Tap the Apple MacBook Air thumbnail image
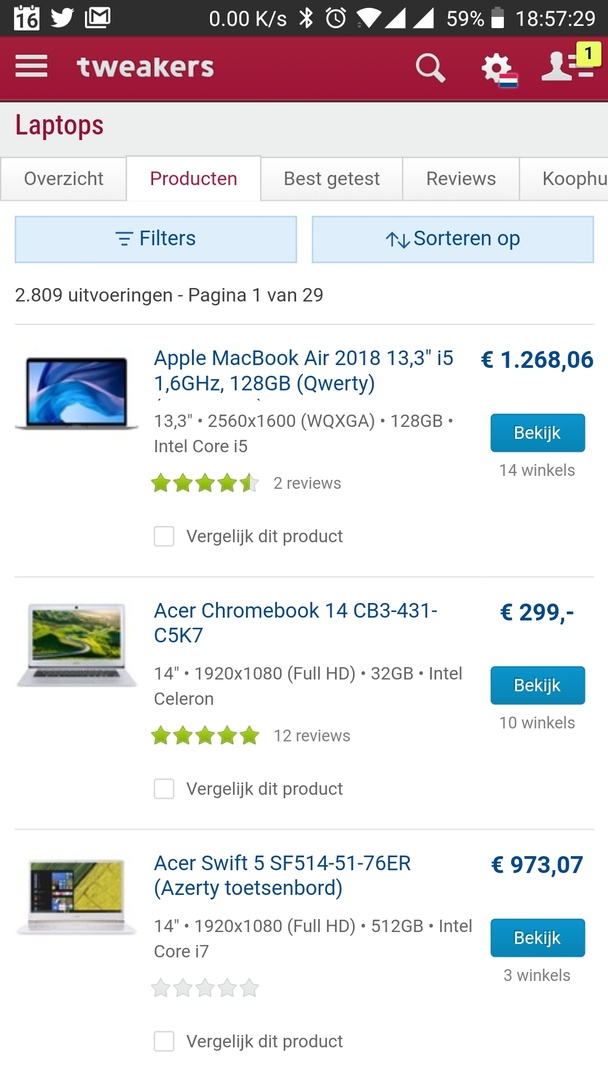608x1080 pixels. coord(77,392)
